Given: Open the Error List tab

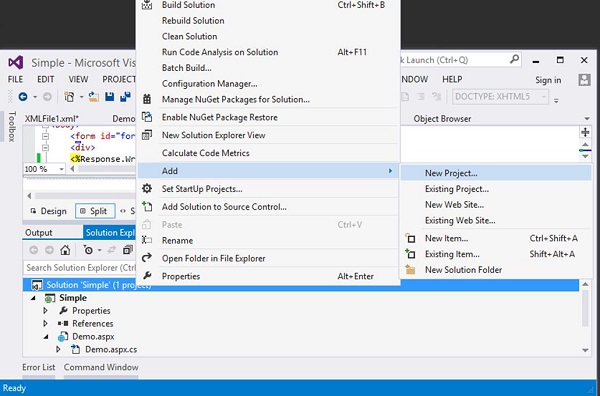Looking at the screenshot, I should pyautogui.click(x=39, y=367).
